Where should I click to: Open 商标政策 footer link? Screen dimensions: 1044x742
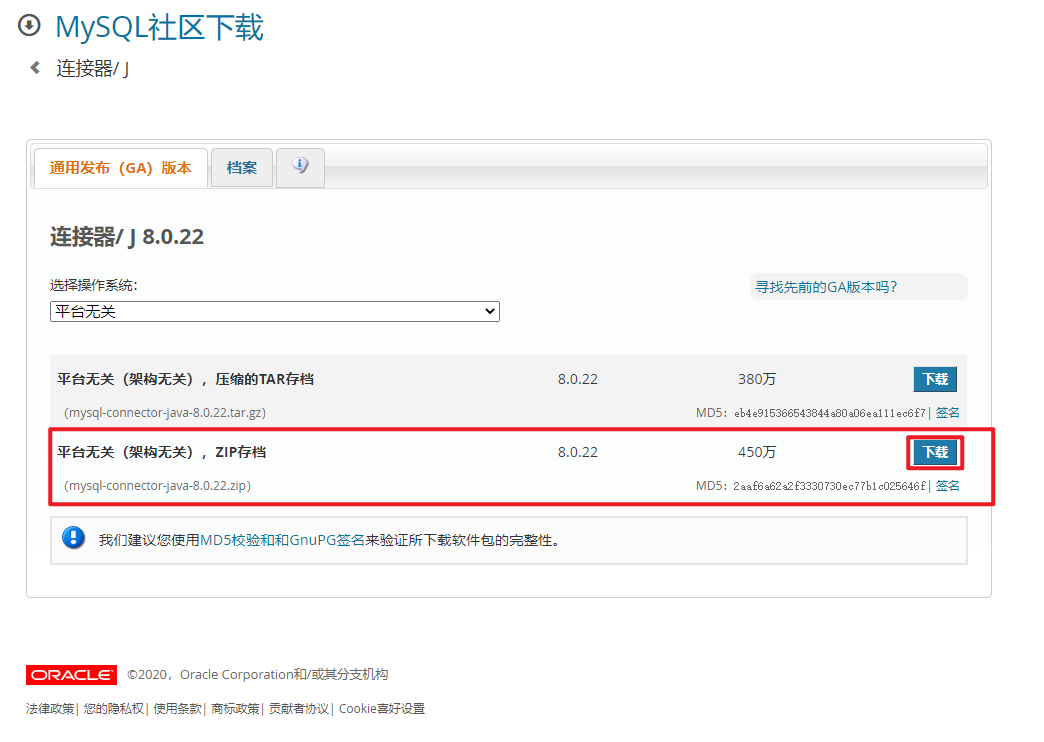(235, 709)
